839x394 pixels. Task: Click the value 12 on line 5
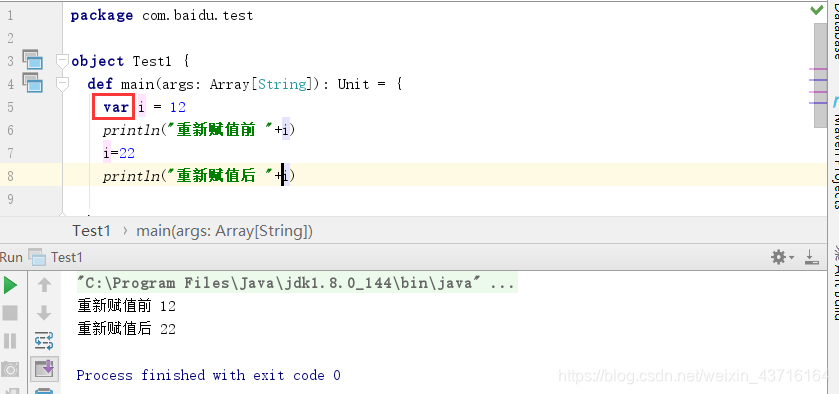coord(178,107)
